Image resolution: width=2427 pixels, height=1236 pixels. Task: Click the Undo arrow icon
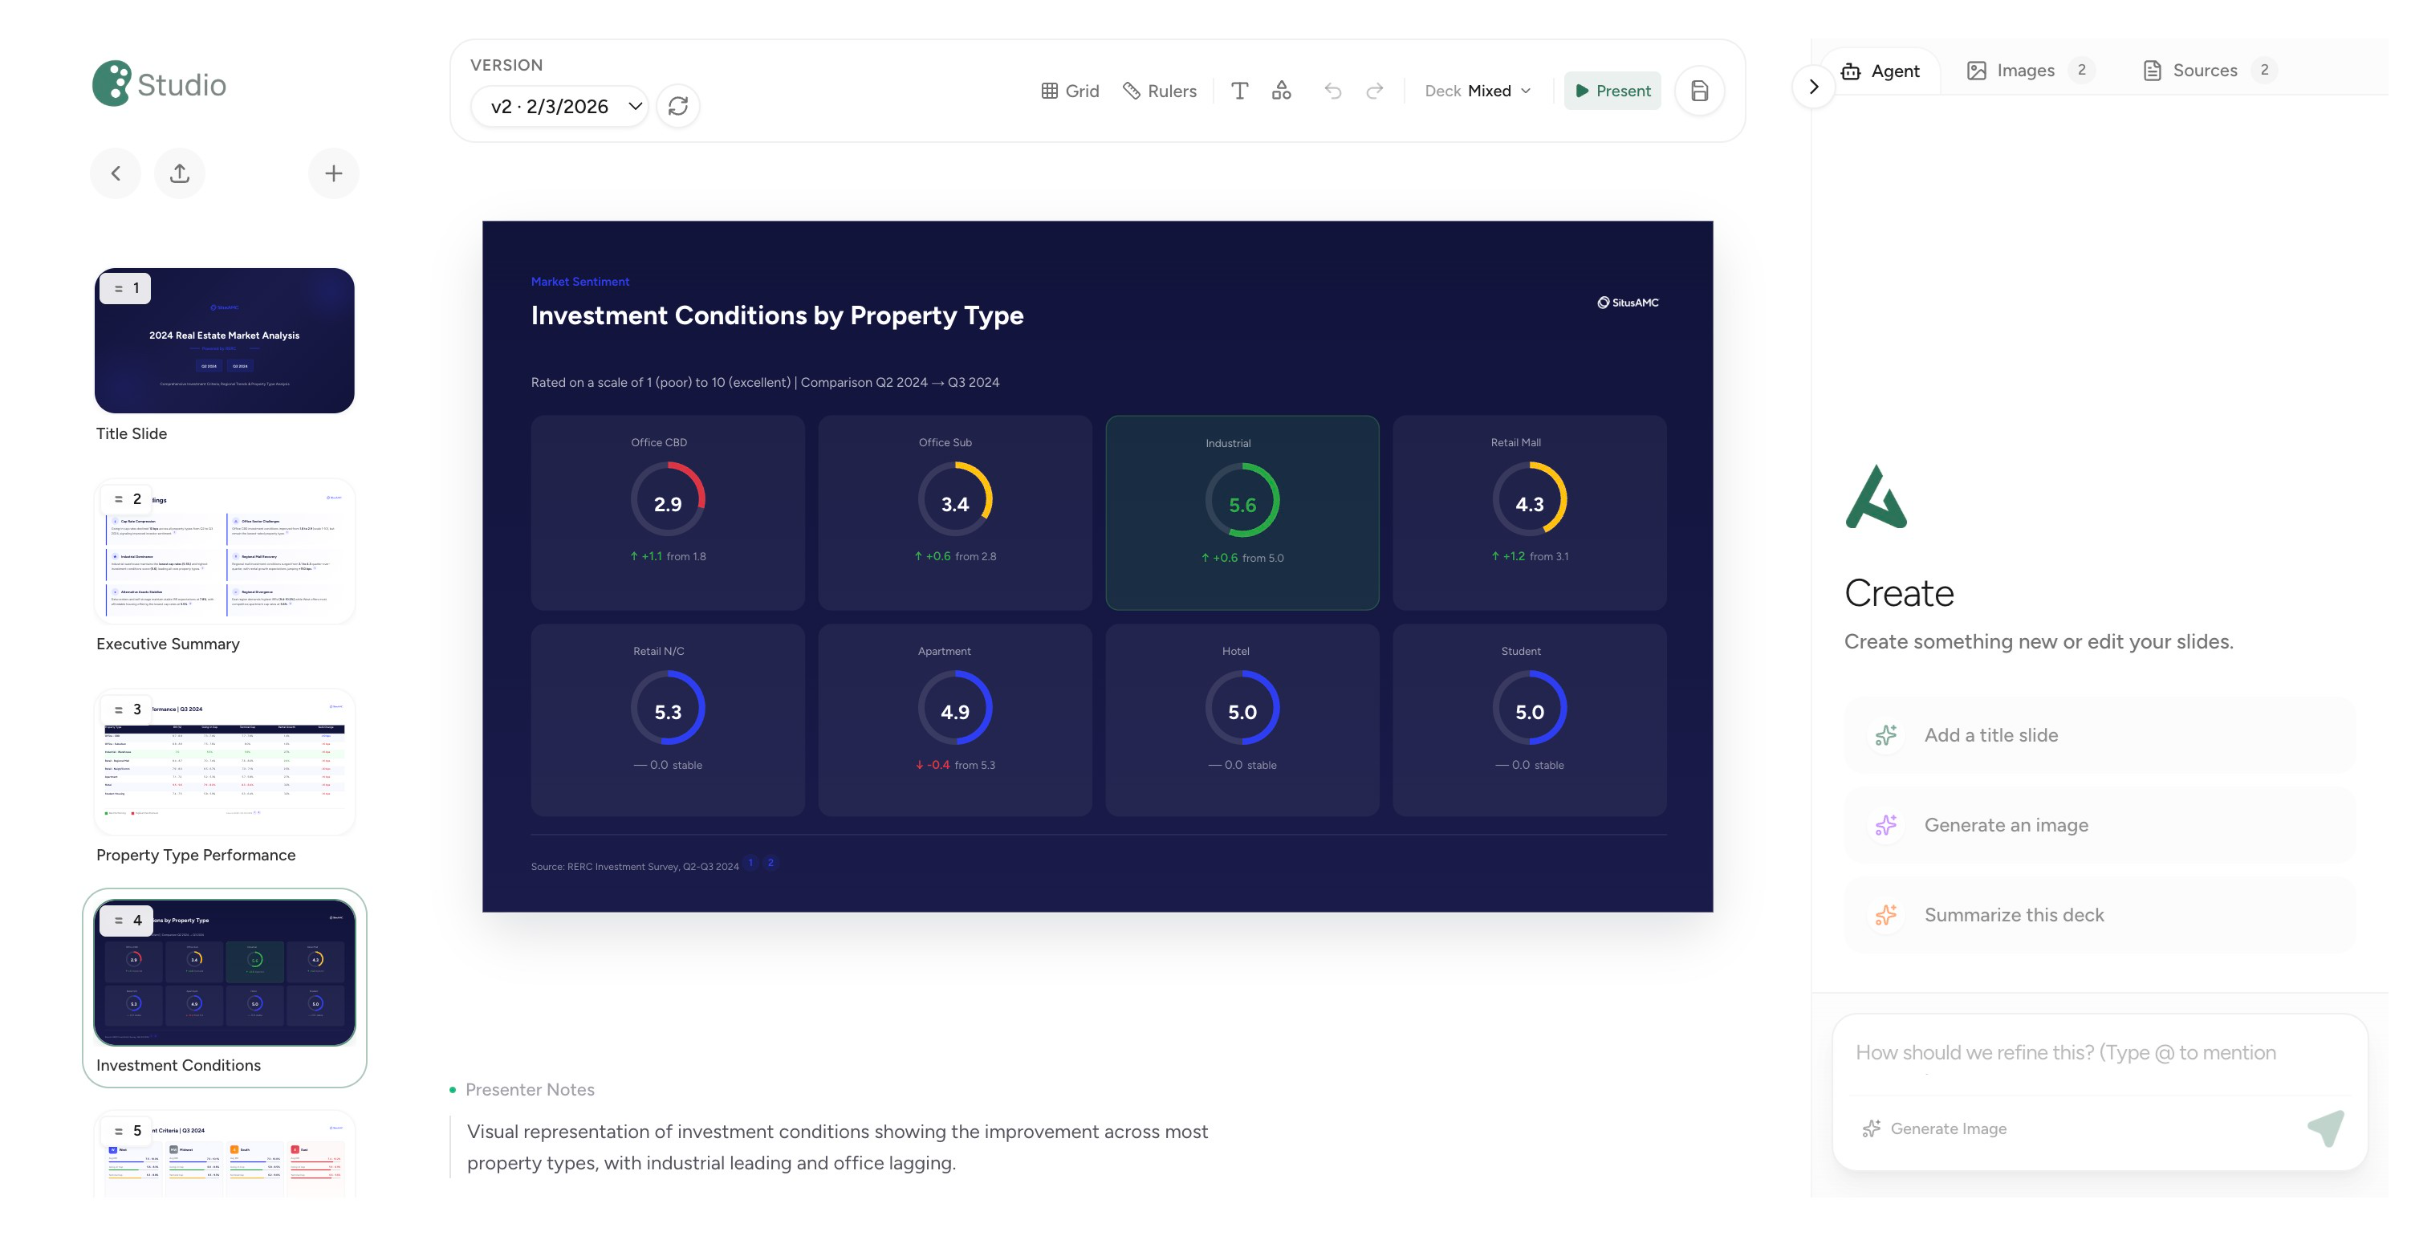click(1334, 90)
